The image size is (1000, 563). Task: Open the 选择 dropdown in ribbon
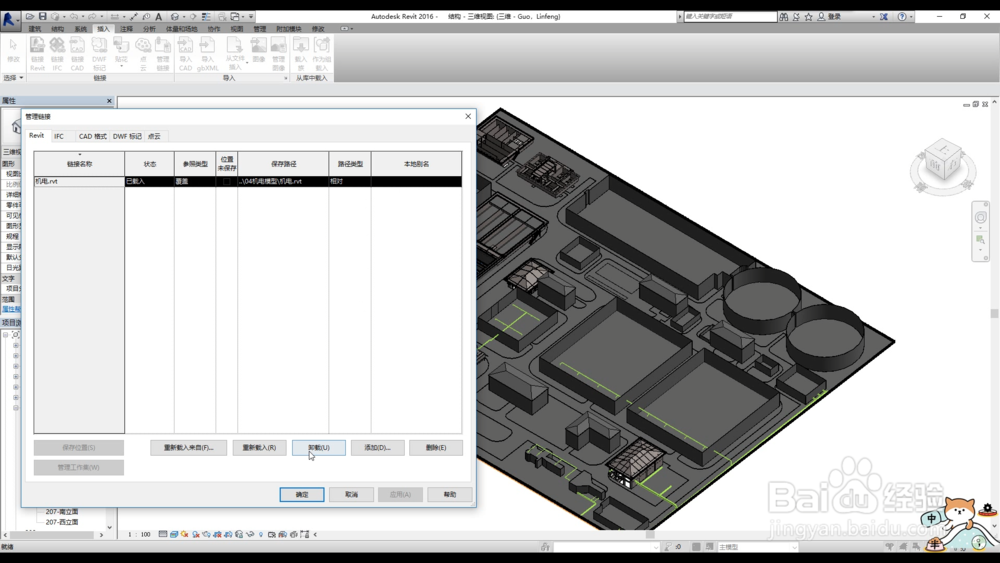pos(13,78)
